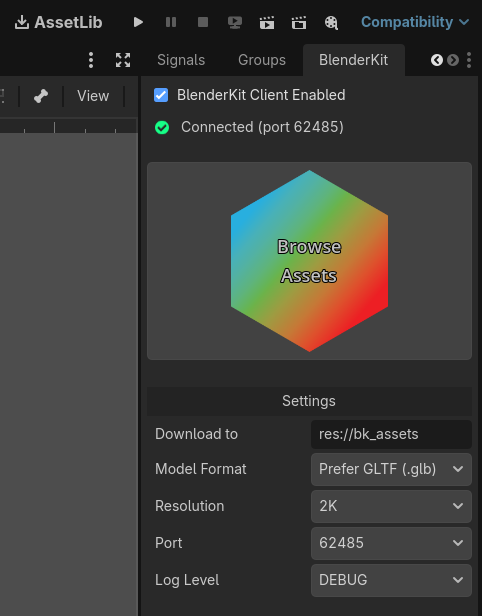Run the current scene clapperboard icon
This screenshot has width=482, height=616.
[267, 23]
